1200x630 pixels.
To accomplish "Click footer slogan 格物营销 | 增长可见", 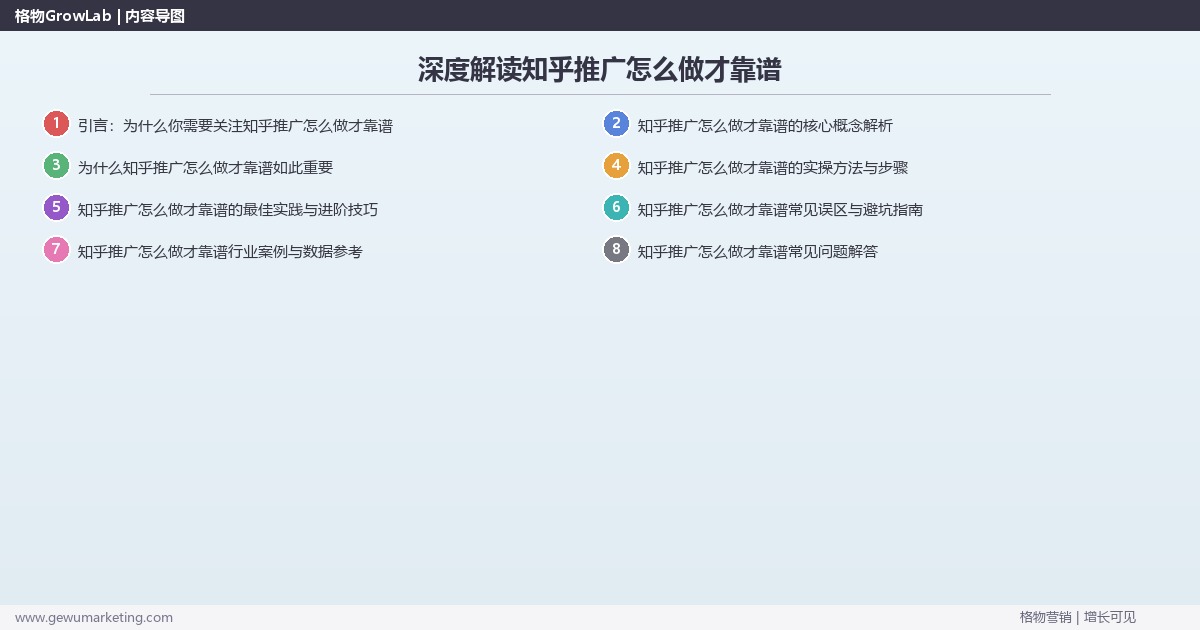I will click(x=1078, y=618).
